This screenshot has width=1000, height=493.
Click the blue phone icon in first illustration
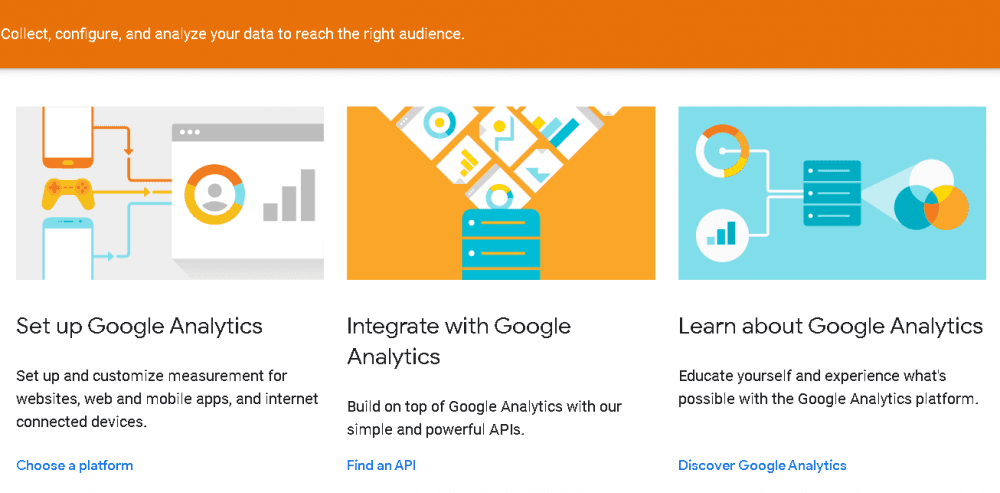tap(68, 248)
